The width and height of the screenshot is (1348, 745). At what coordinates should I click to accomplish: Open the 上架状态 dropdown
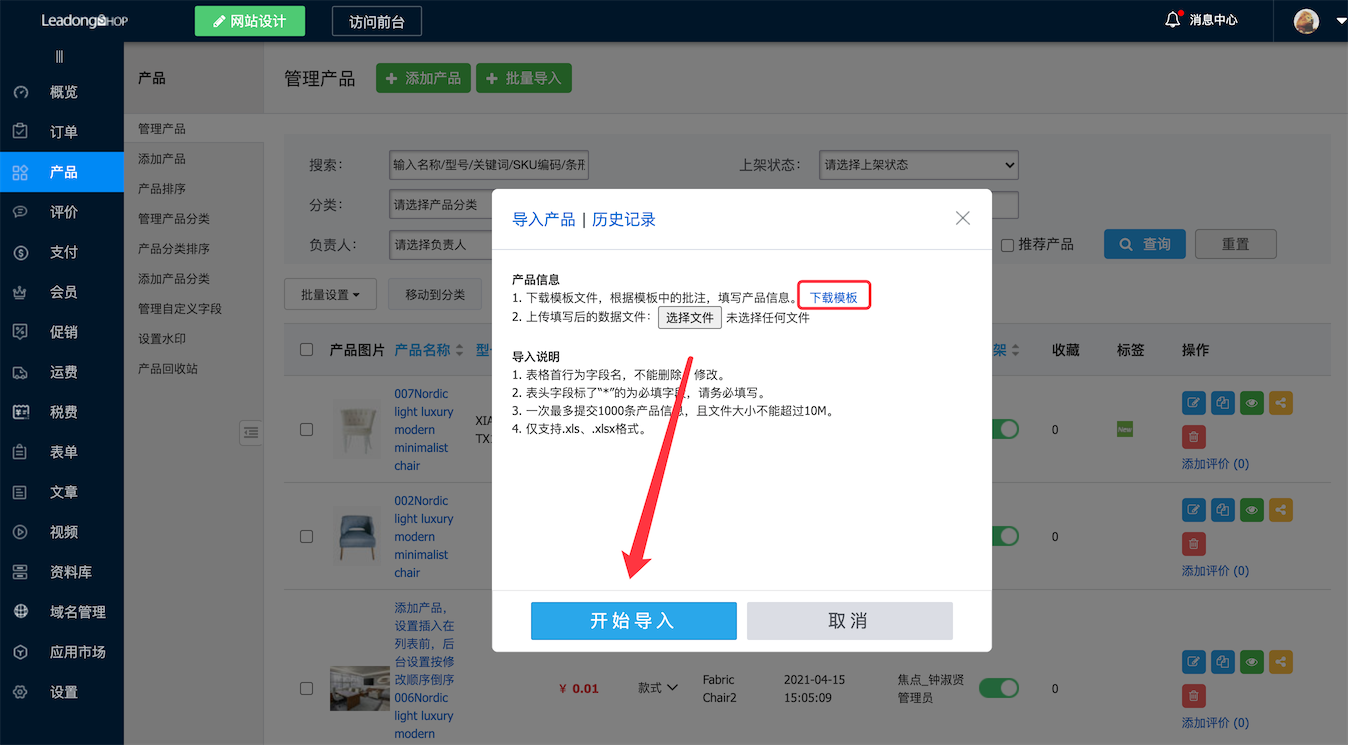(917, 164)
